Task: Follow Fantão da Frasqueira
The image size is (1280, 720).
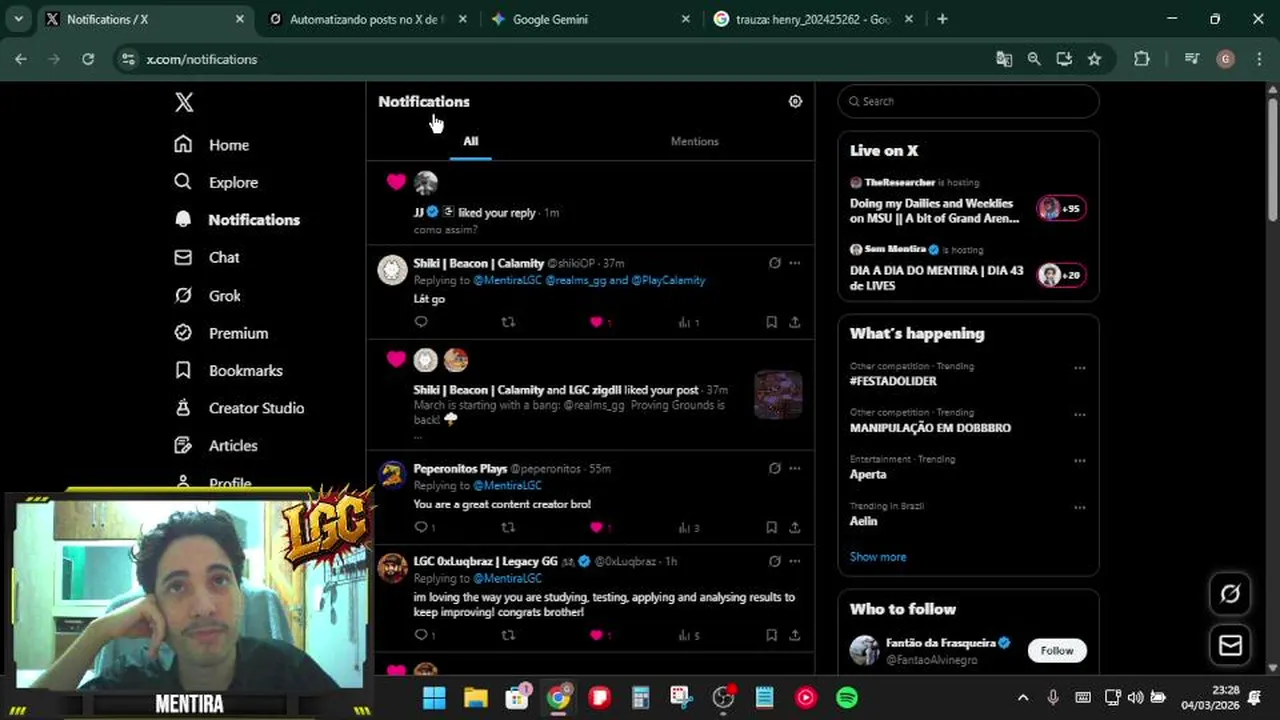Action: pos(1056,650)
